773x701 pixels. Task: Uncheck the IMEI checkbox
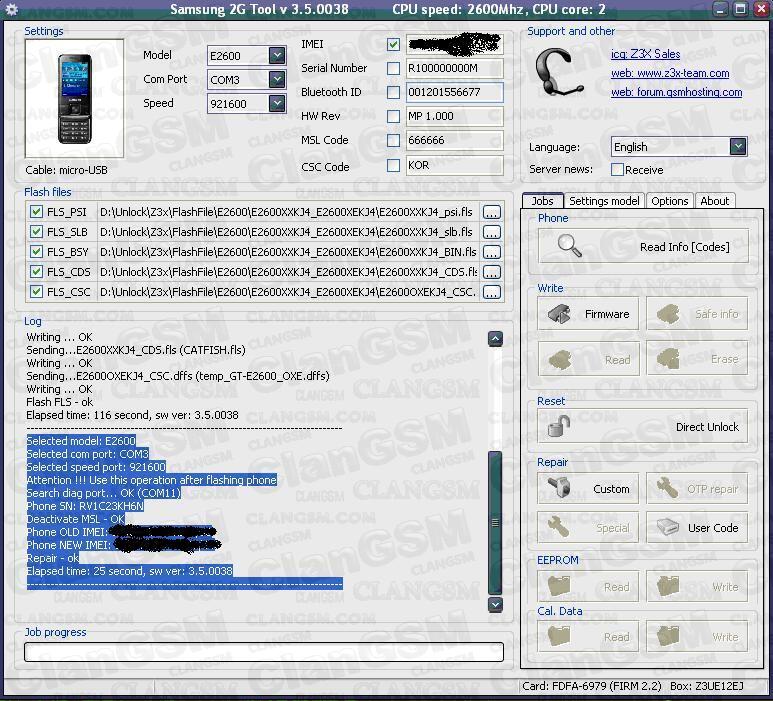393,44
